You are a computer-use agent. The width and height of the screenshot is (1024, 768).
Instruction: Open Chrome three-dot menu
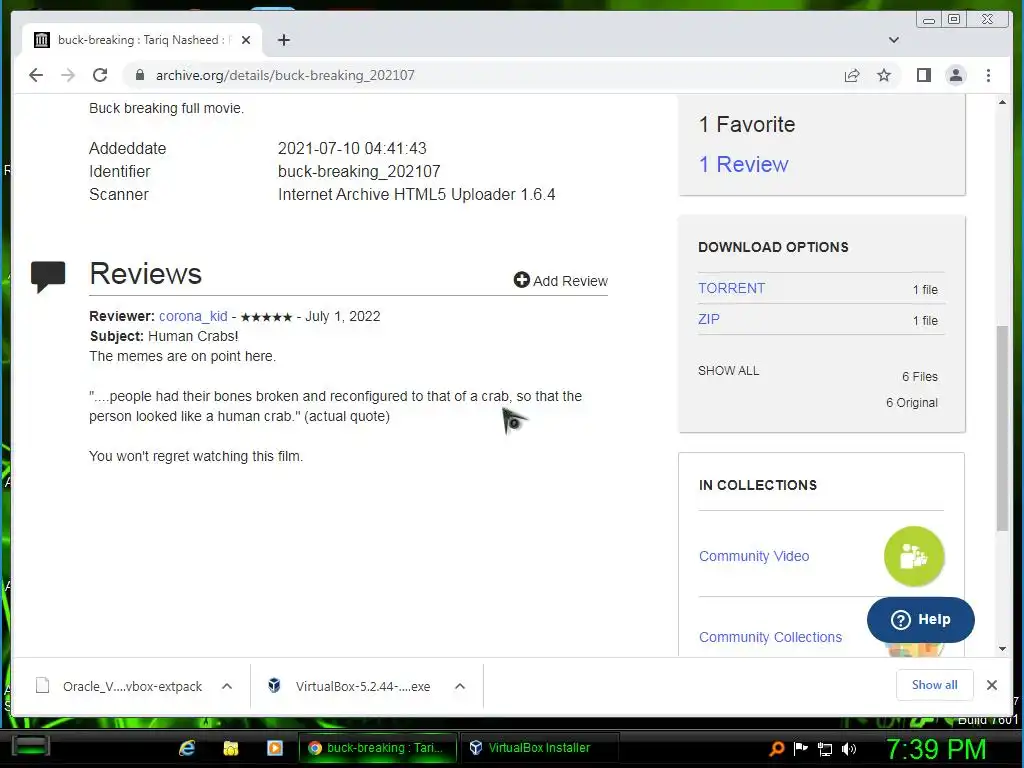988,75
